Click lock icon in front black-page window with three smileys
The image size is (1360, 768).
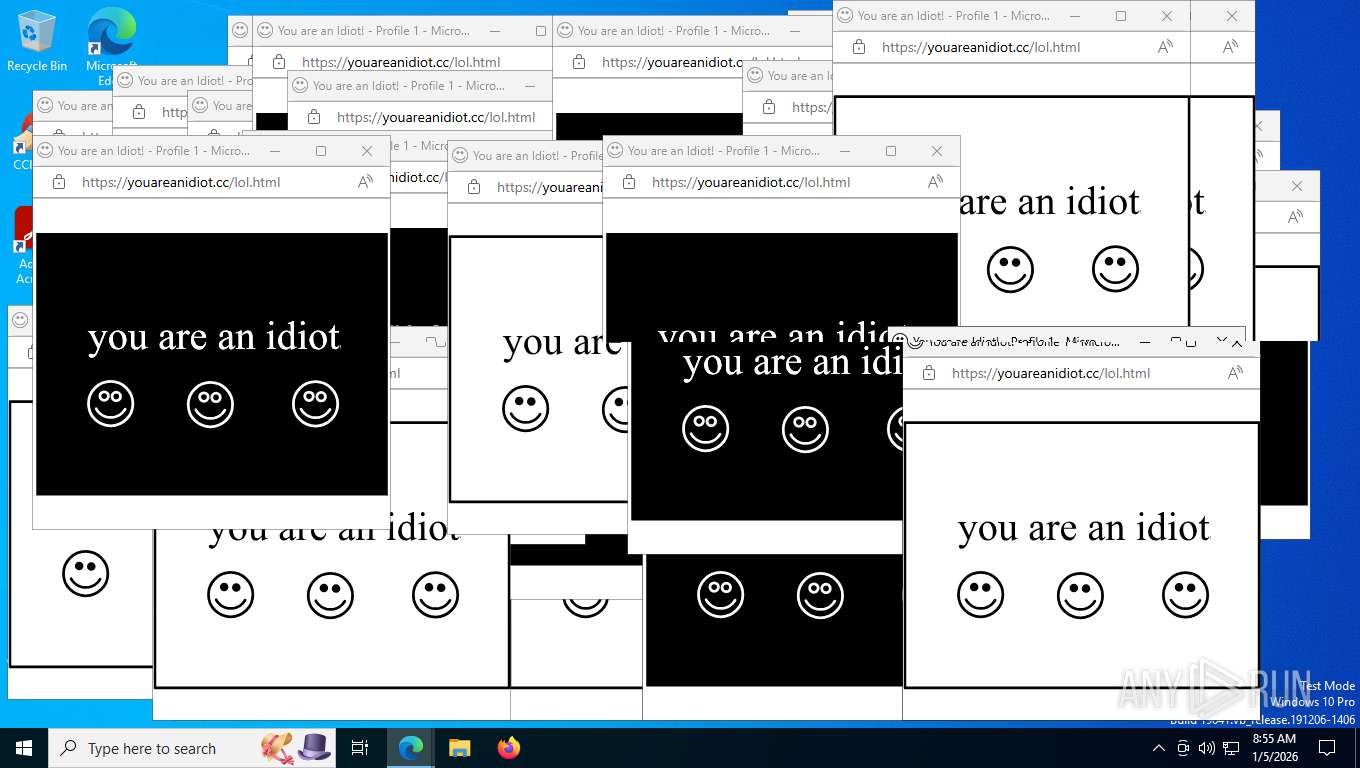pos(59,182)
